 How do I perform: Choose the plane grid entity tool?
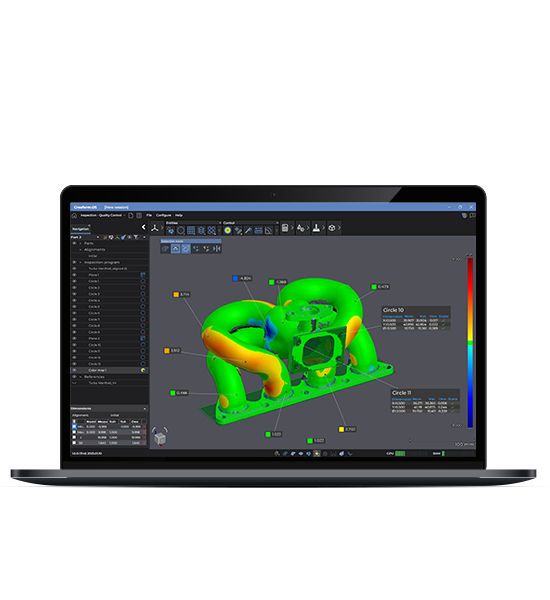pyautogui.click(x=191, y=230)
